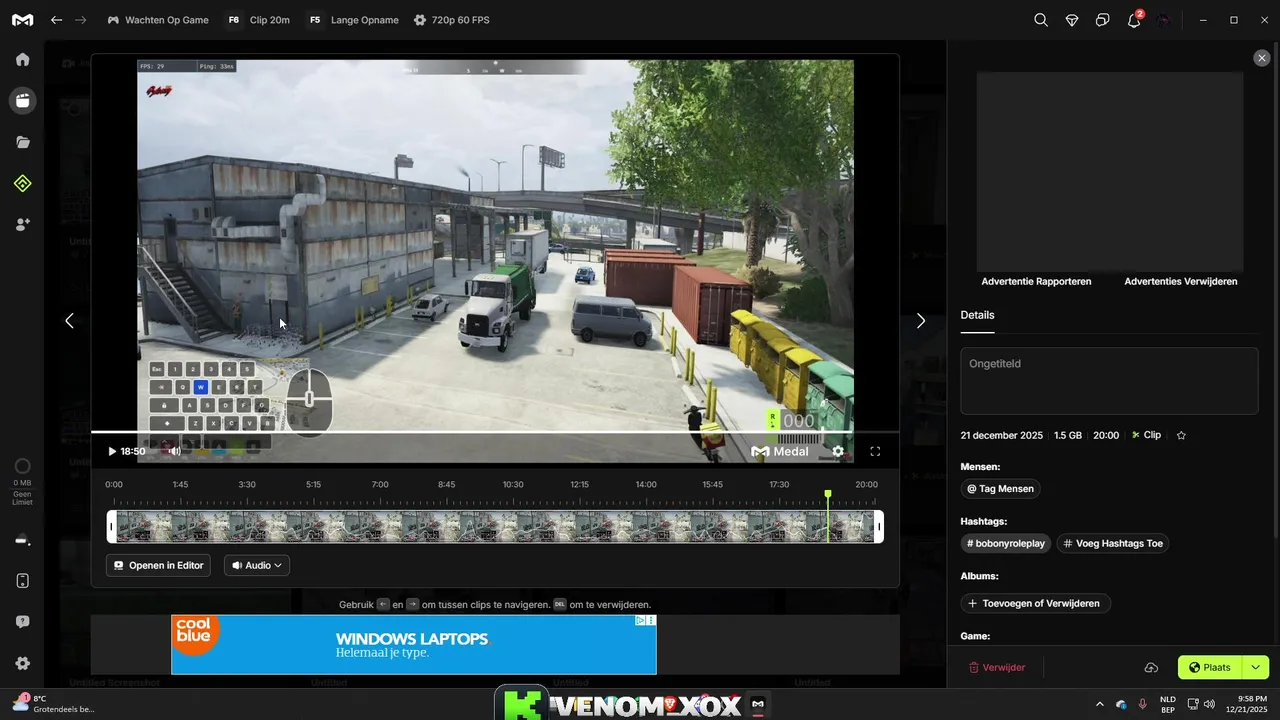
Task: Open the Home page in the Medal sidebar
Action: pyautogui.click(x=22, y=59)
